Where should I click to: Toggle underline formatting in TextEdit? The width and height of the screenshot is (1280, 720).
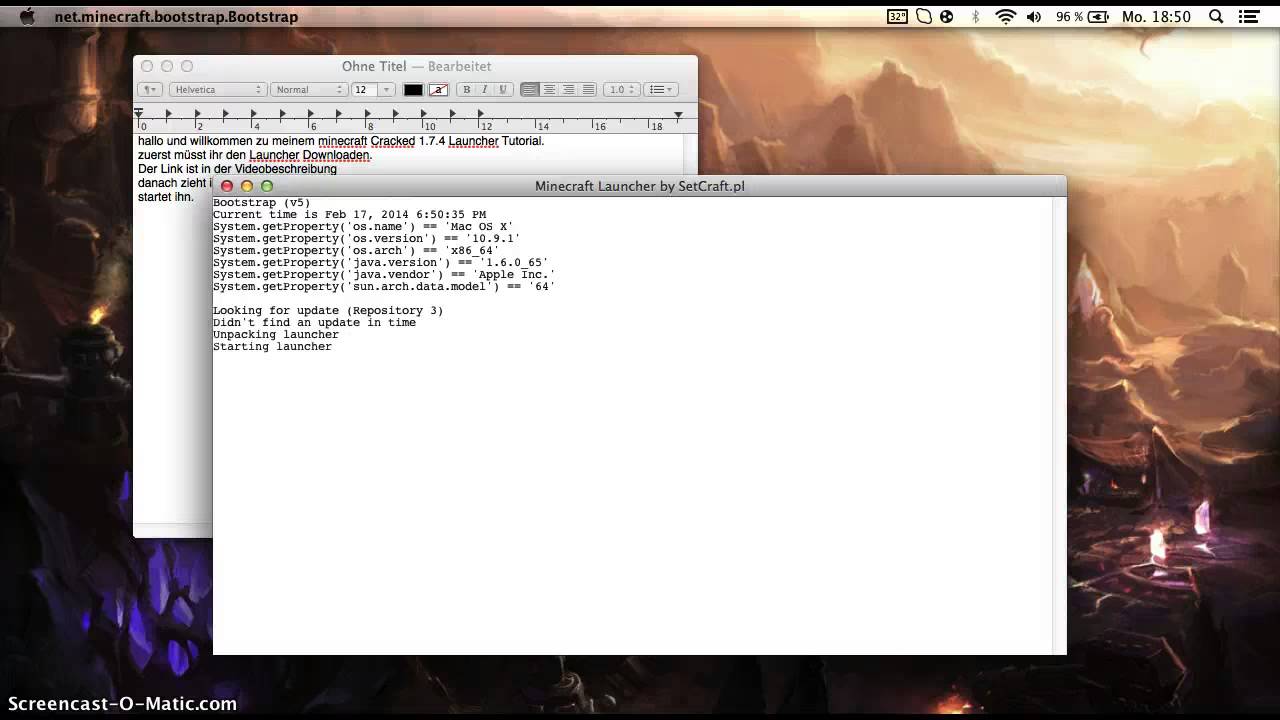click(503, 90)
